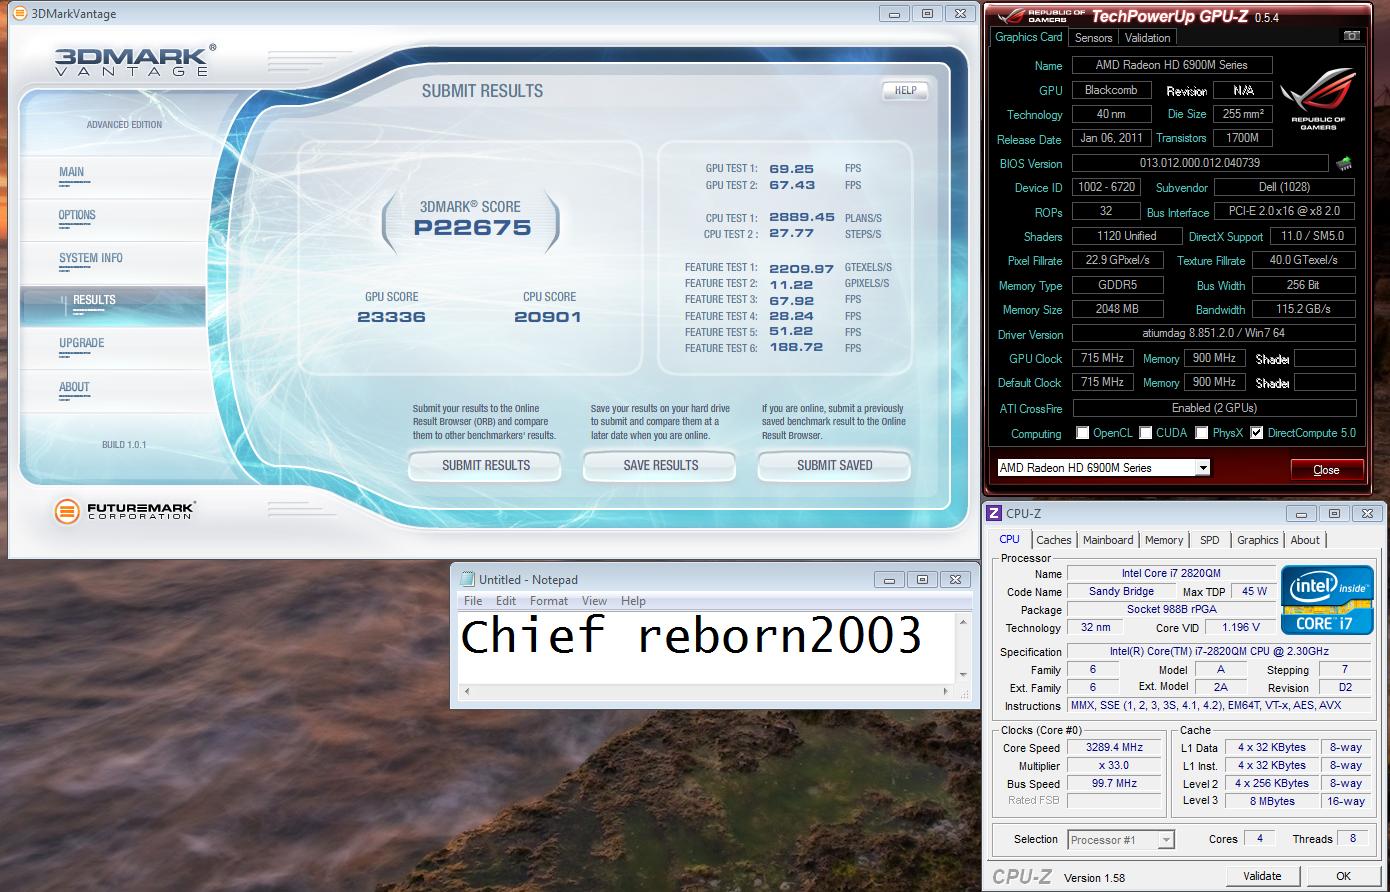
Task: Switch to the Sensors tab in GPU-Z
Action: pyautogui.click(x=1093, y=38)
